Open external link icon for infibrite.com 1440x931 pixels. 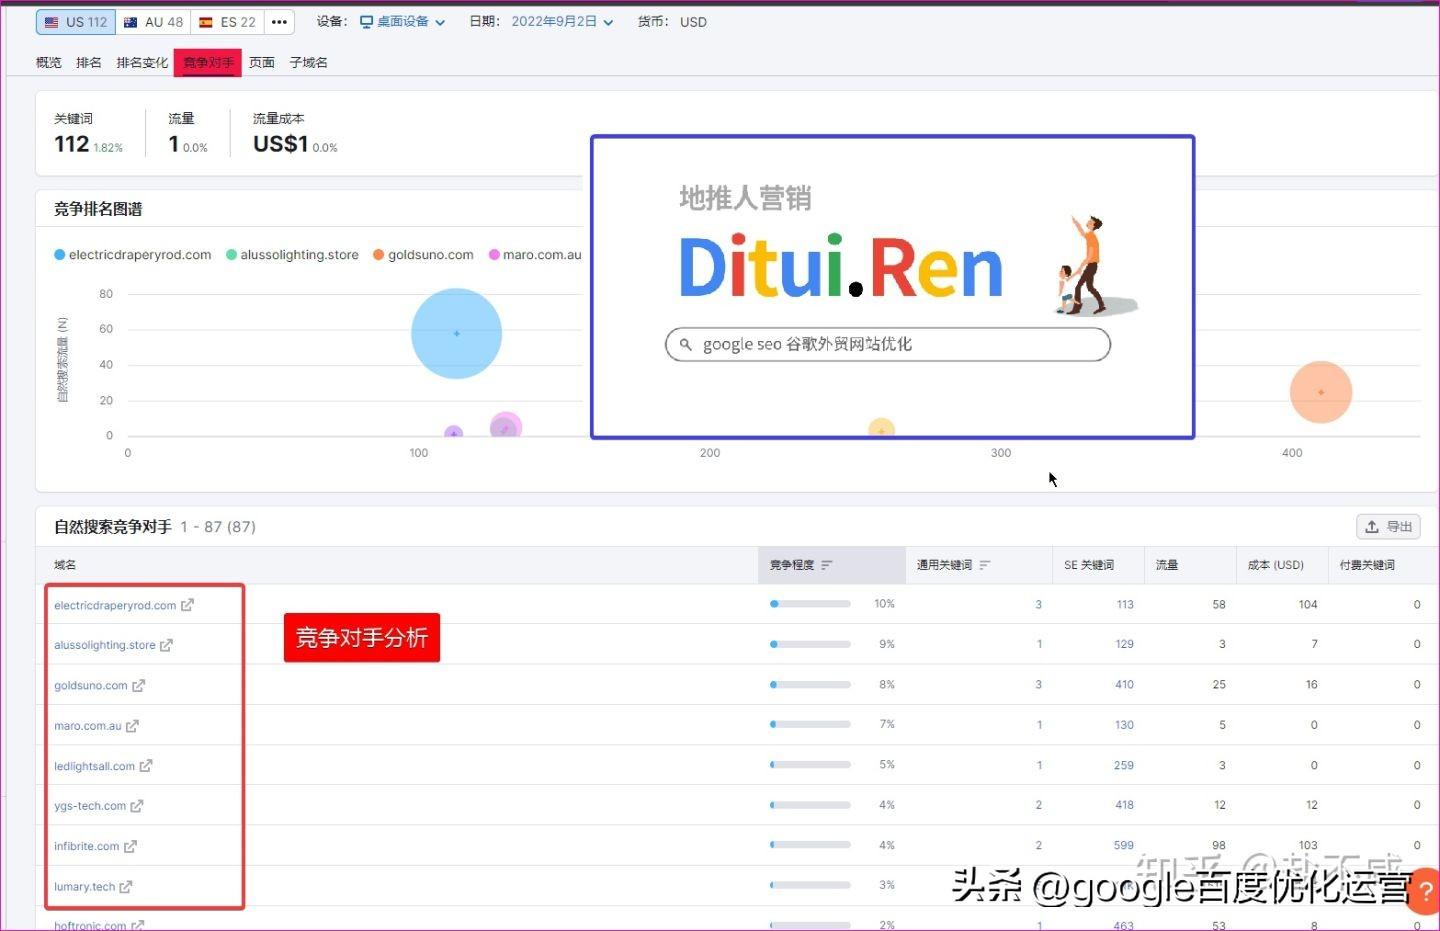tap(130, 846)
